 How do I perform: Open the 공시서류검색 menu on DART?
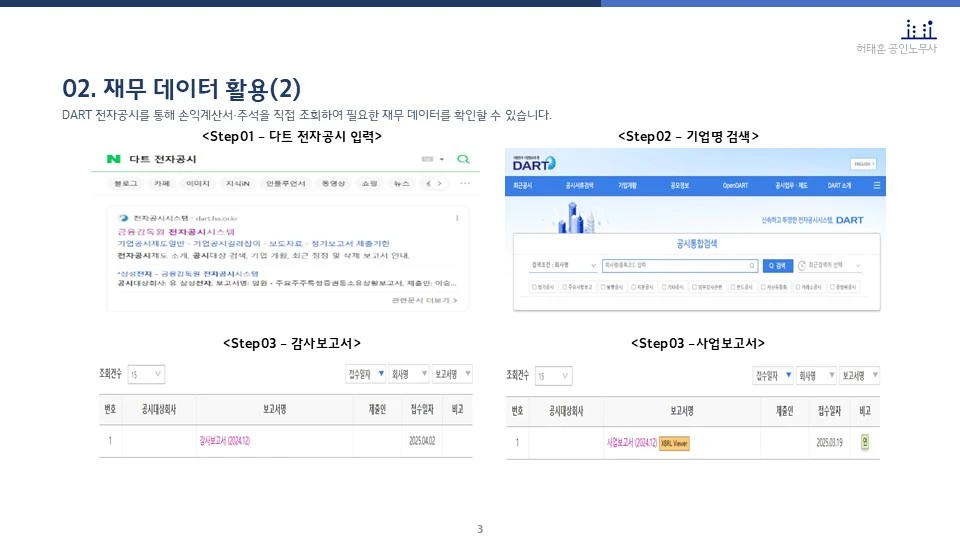click(579, 186)
